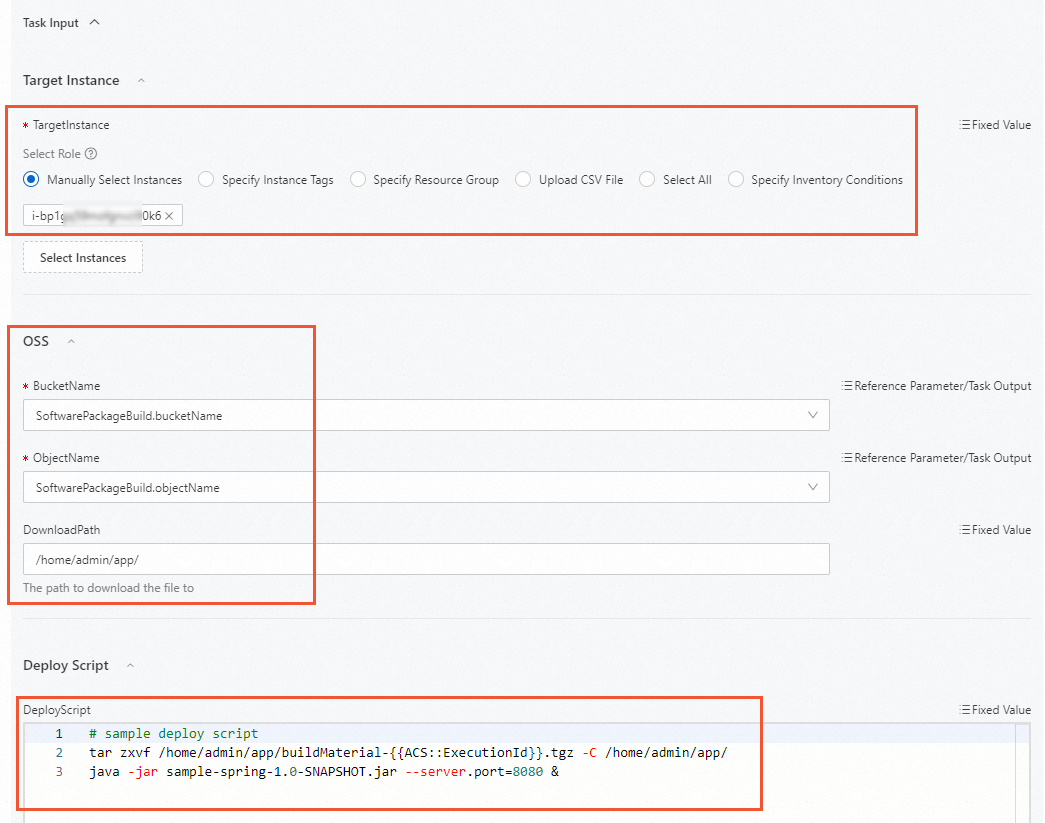1045x823 pixels.
Task: Choose Select All radio option
Action: click(647, 179)
